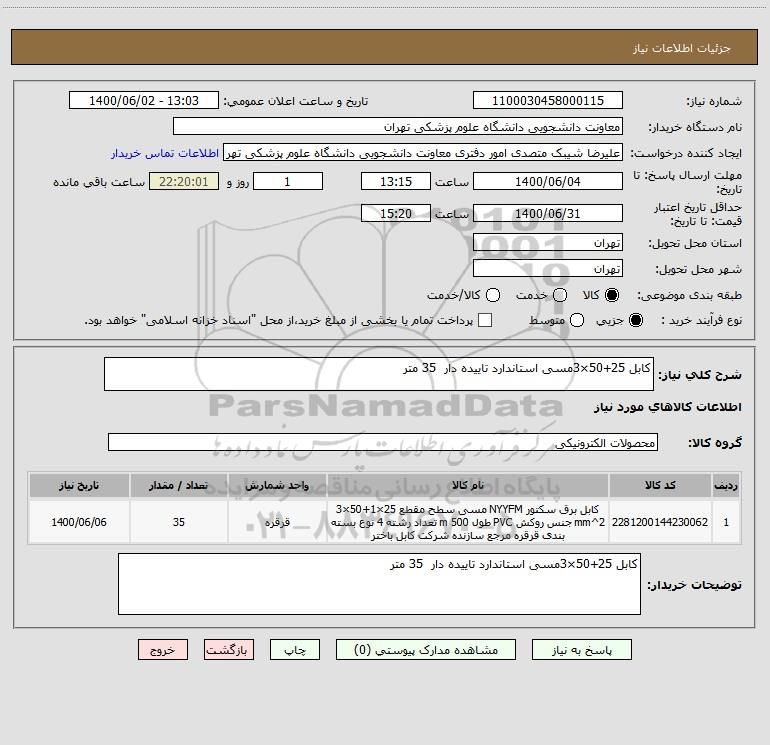Click the announcement date field 1400/06/02 - 13:03
The image size is (770, 745).
coord(144,100)
